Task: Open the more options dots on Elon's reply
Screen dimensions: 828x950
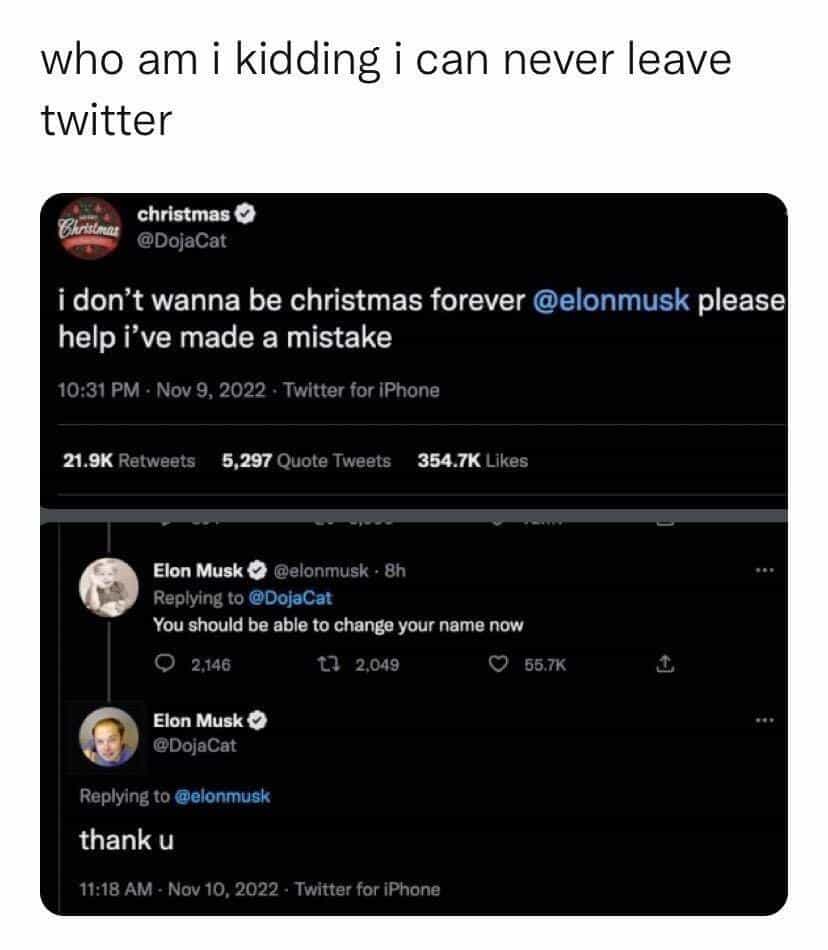Action: (765, 571)
